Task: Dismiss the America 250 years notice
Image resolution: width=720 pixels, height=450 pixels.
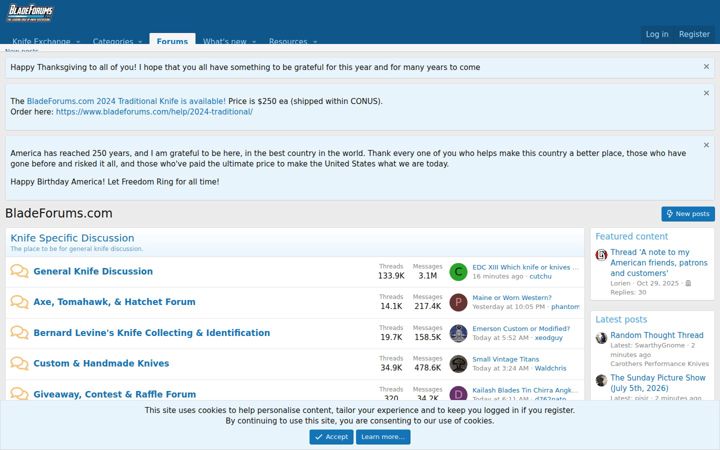Action: 706,145
